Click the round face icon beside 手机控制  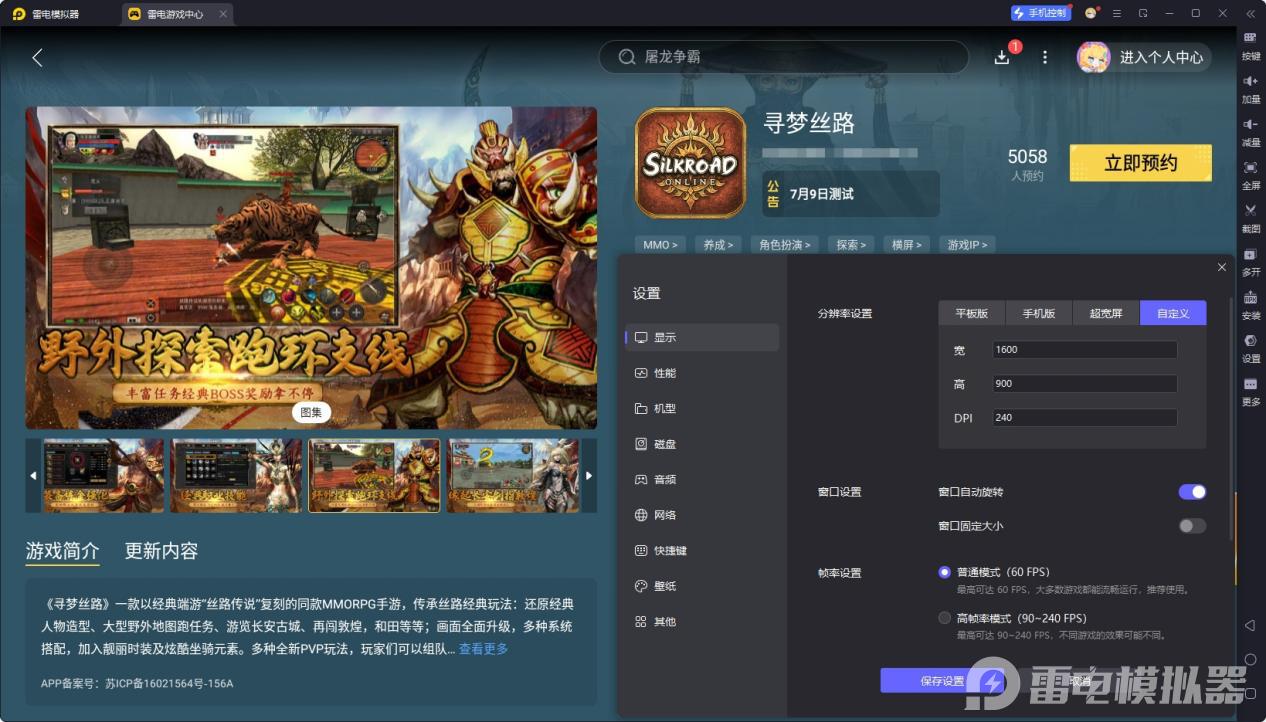(1090, 13)
